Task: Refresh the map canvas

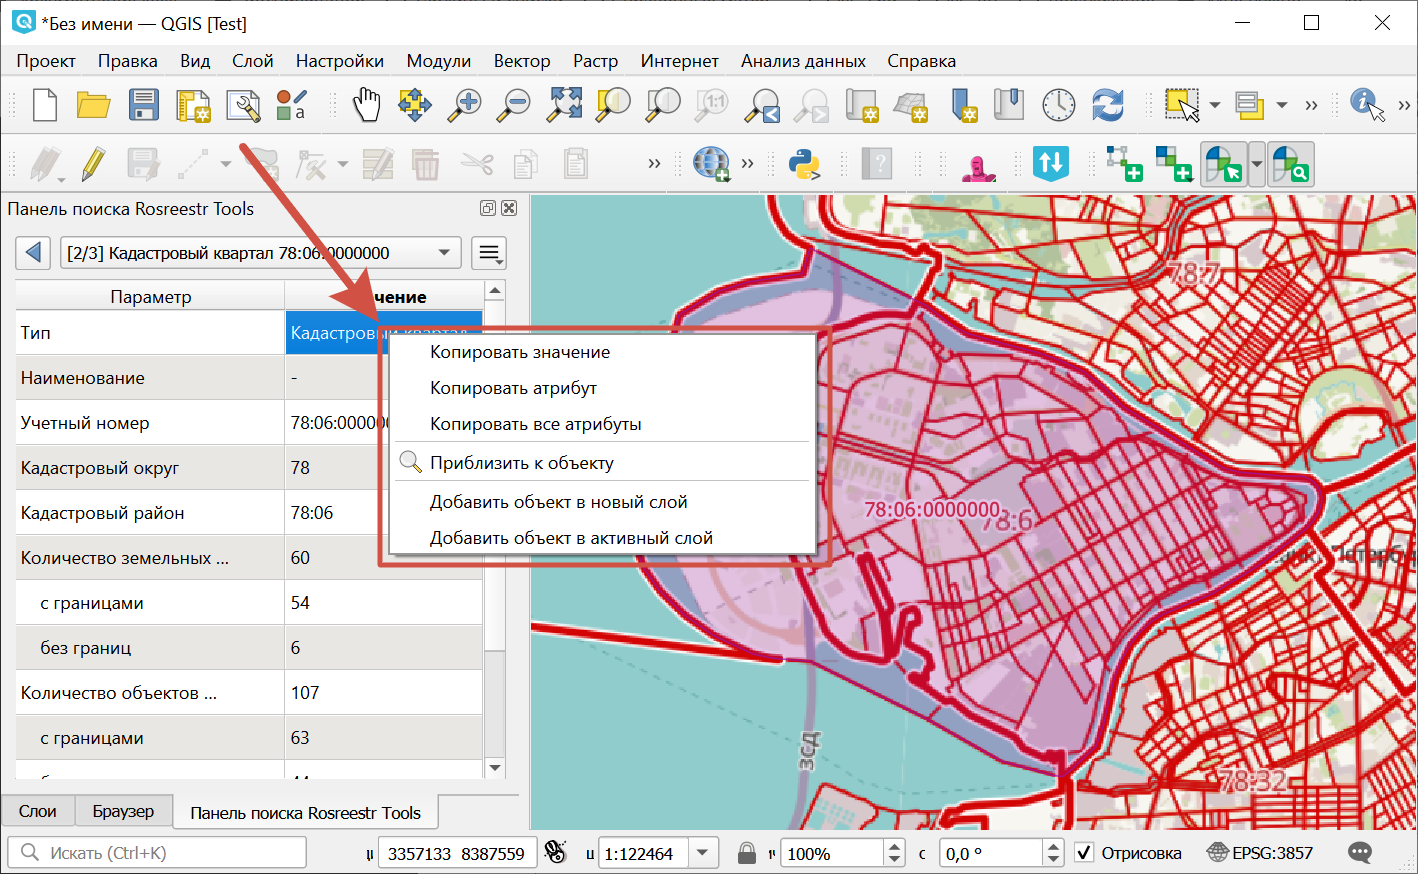Action: coord(1107,104)
